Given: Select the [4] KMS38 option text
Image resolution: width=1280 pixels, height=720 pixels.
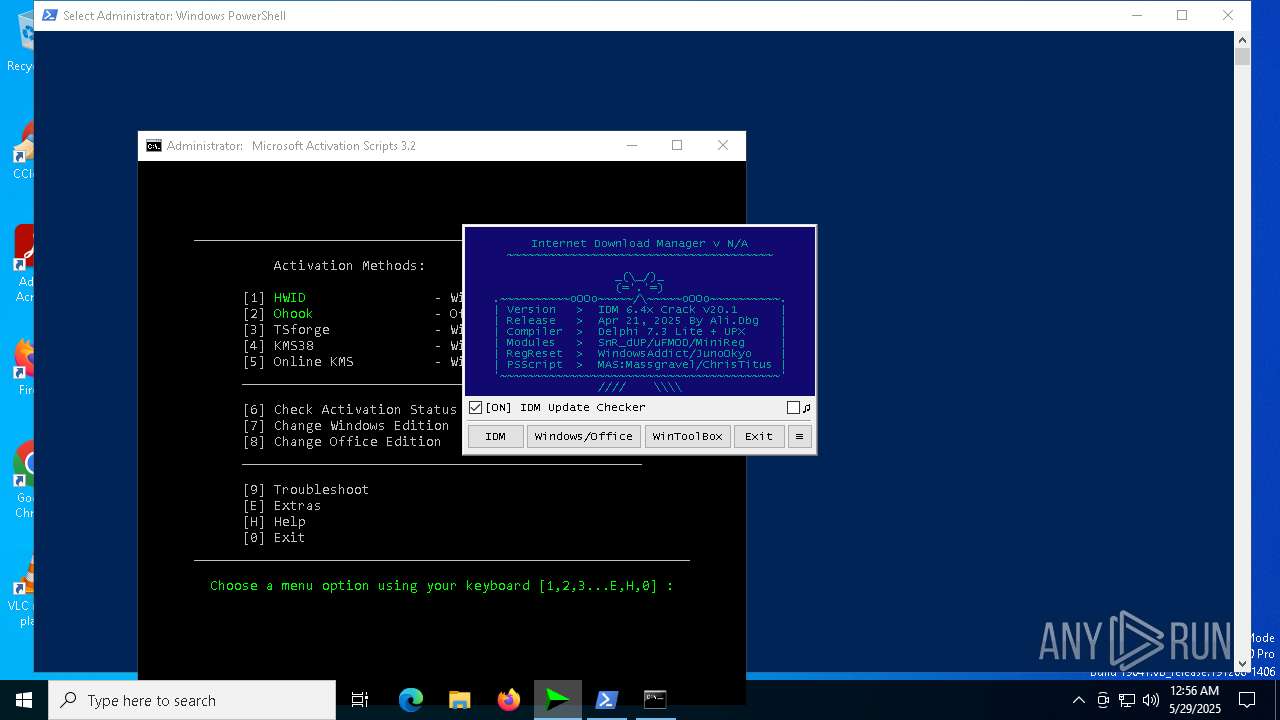Looking at the screenshot, I should (x=278, y=346).
